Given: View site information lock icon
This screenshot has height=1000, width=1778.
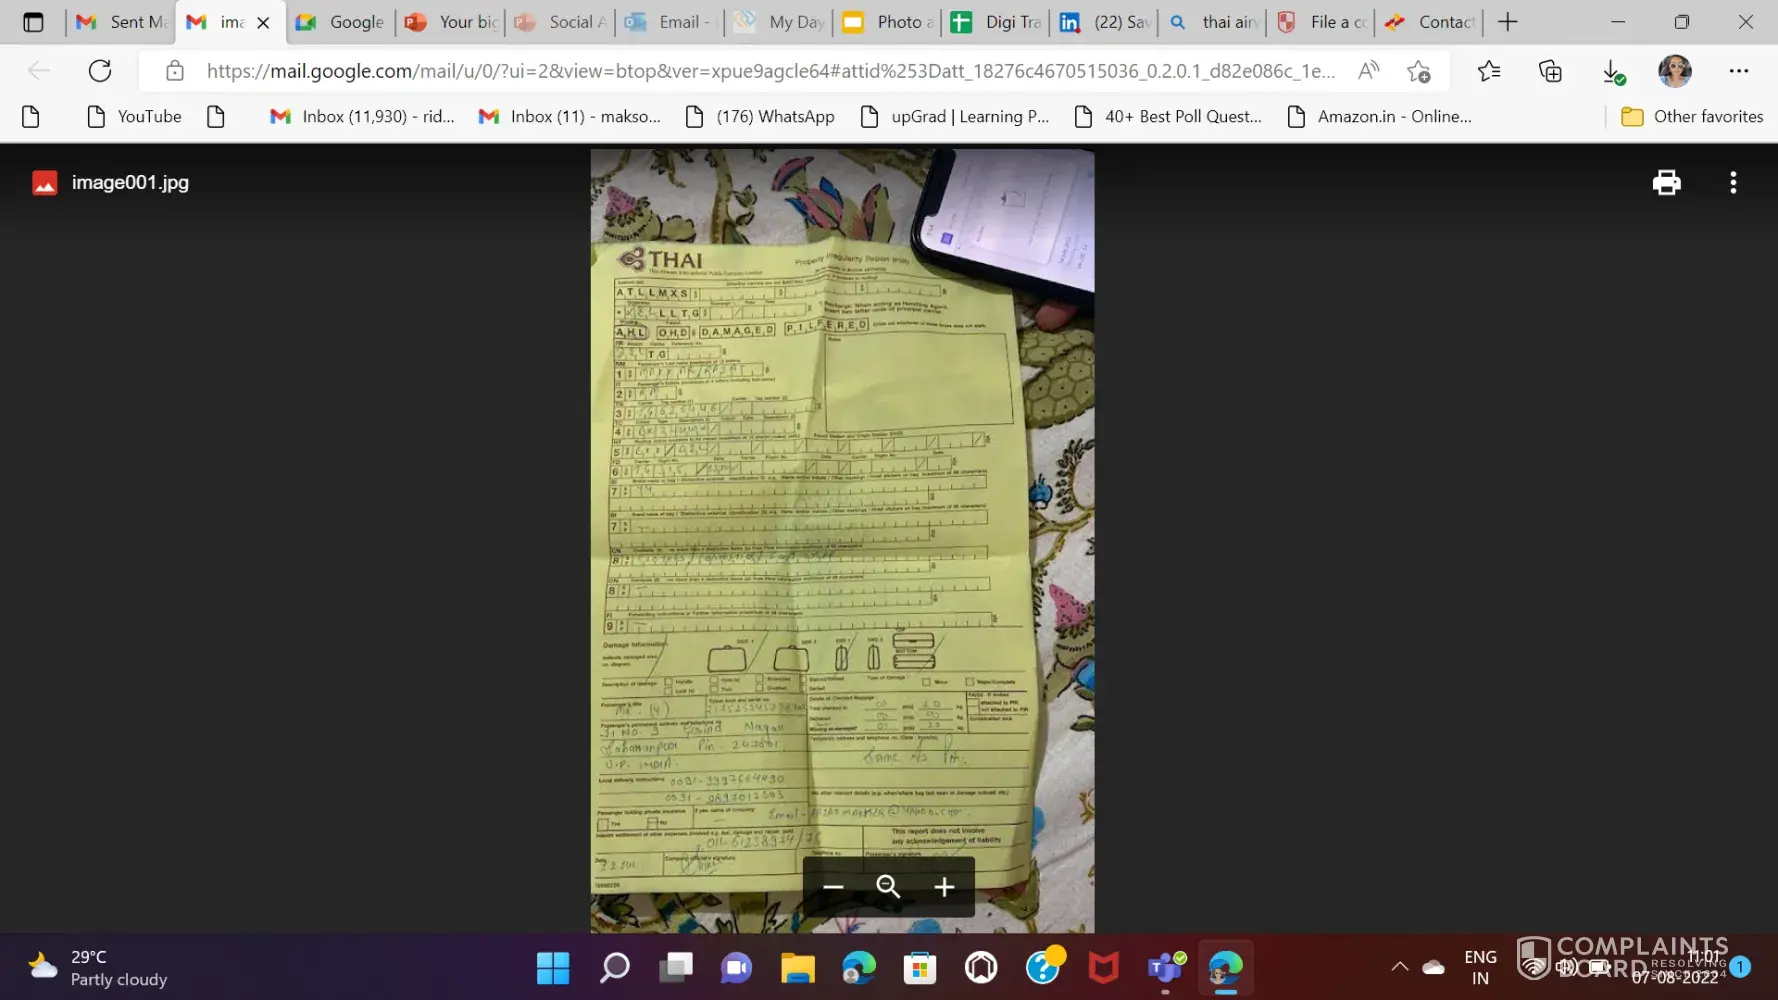Looking at the screenshot, I should (x=175, y=71).
